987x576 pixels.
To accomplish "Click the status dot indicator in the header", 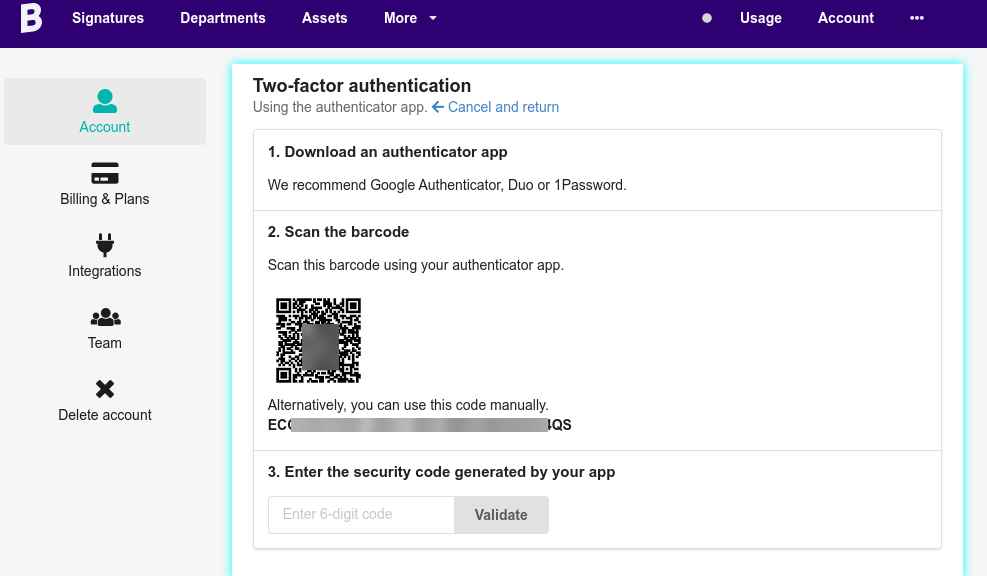I will coord(707,18).
